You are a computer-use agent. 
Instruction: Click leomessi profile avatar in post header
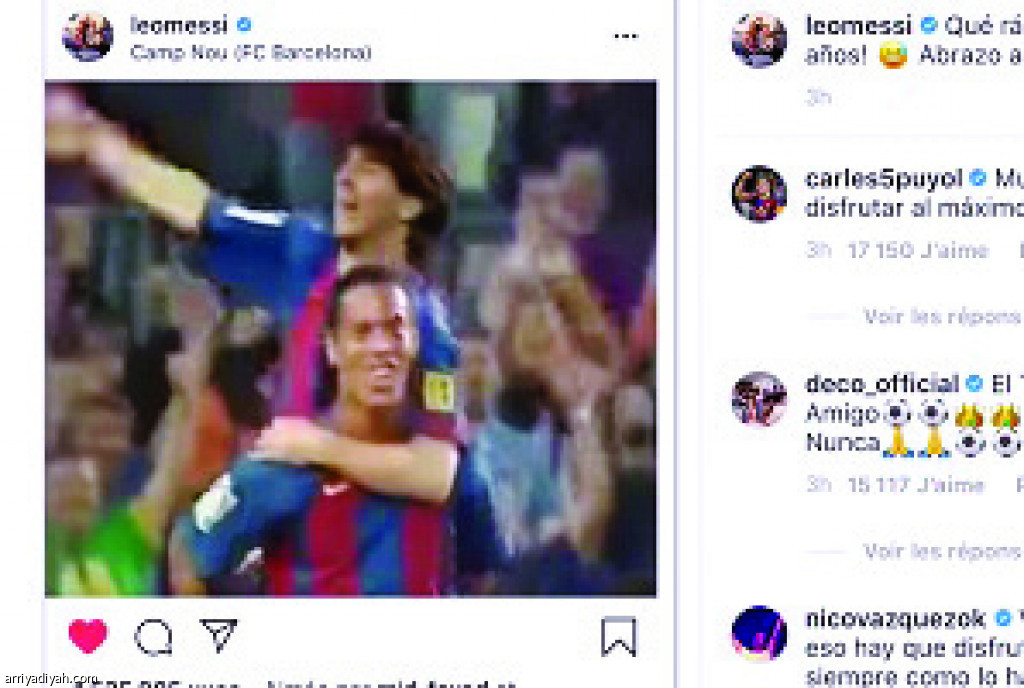(88, 36)
